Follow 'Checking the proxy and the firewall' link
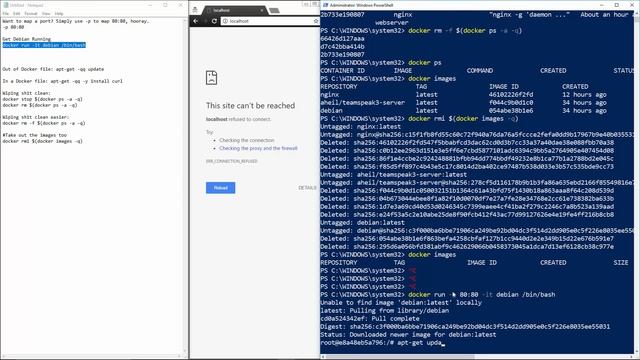The width and height of the screenshot is (640, 360). (x=258, y=148)
